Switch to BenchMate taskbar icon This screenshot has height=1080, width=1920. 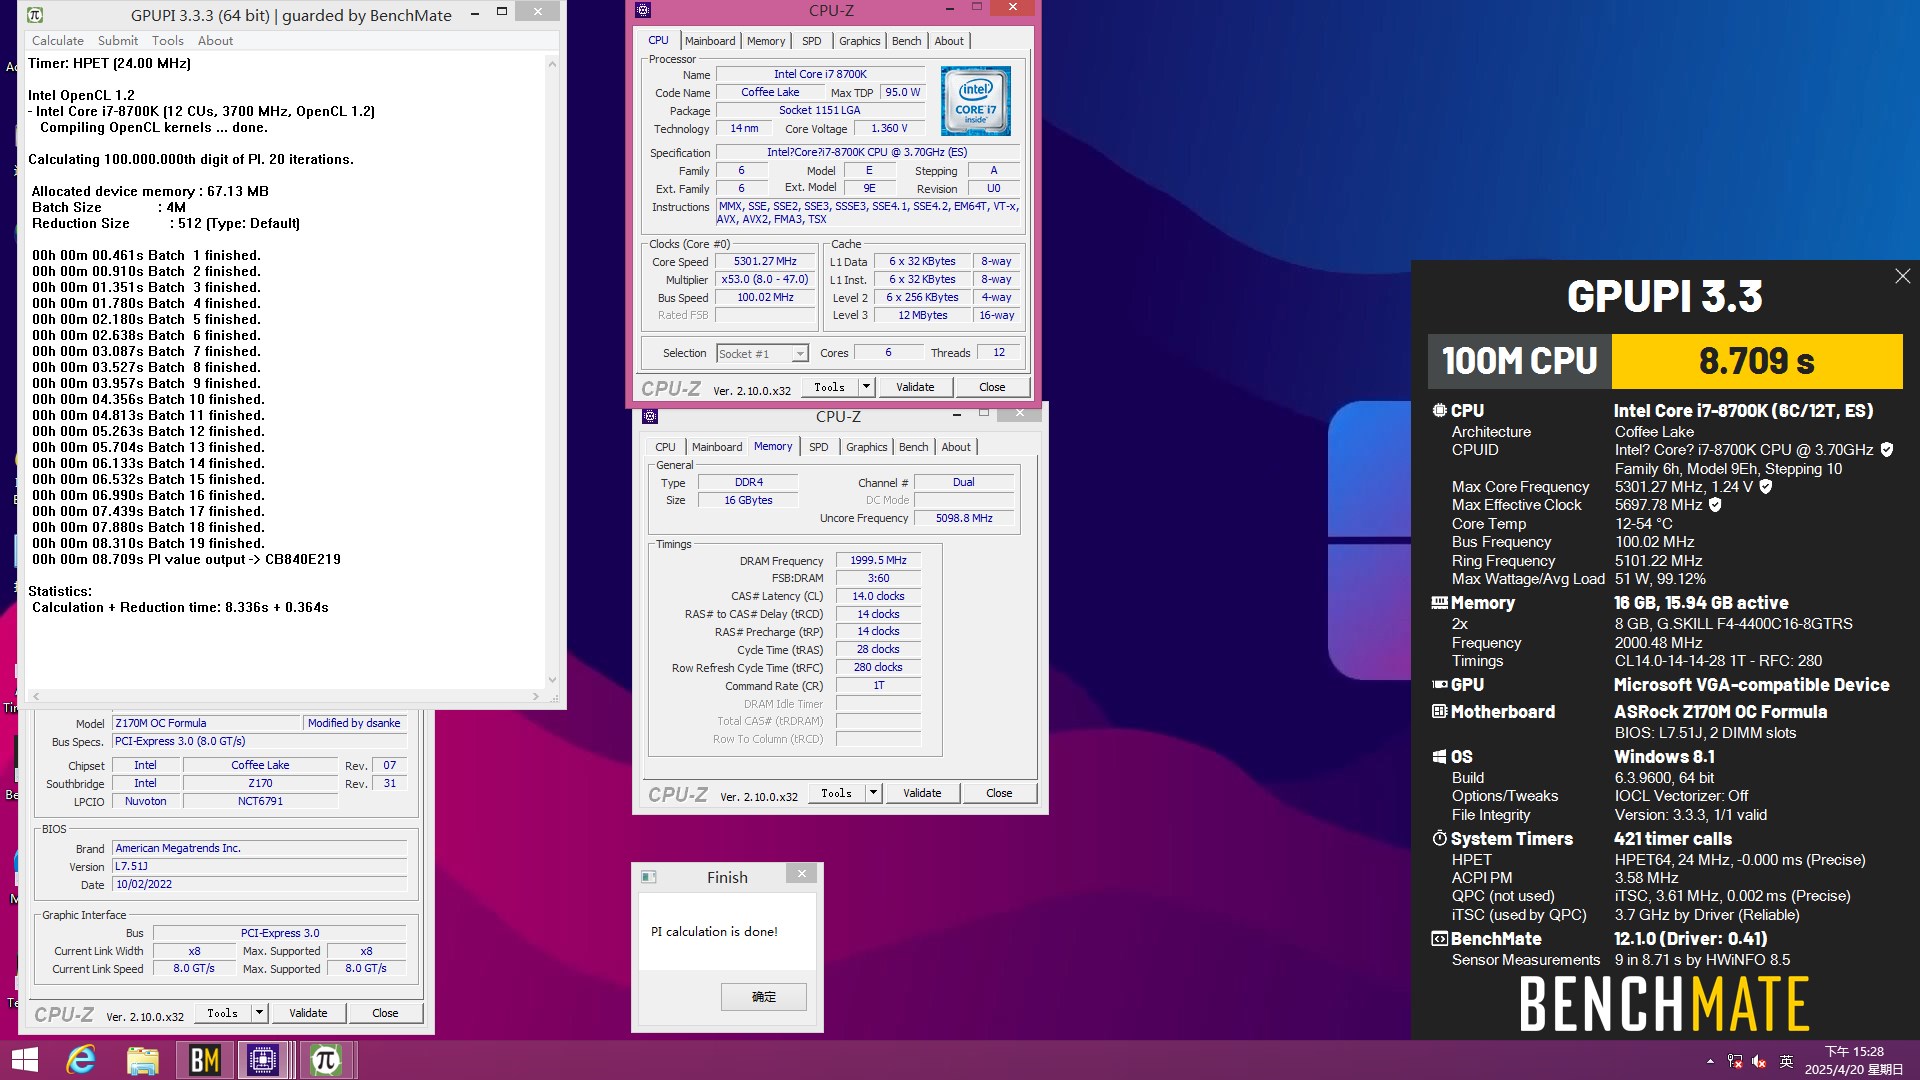204,1060
